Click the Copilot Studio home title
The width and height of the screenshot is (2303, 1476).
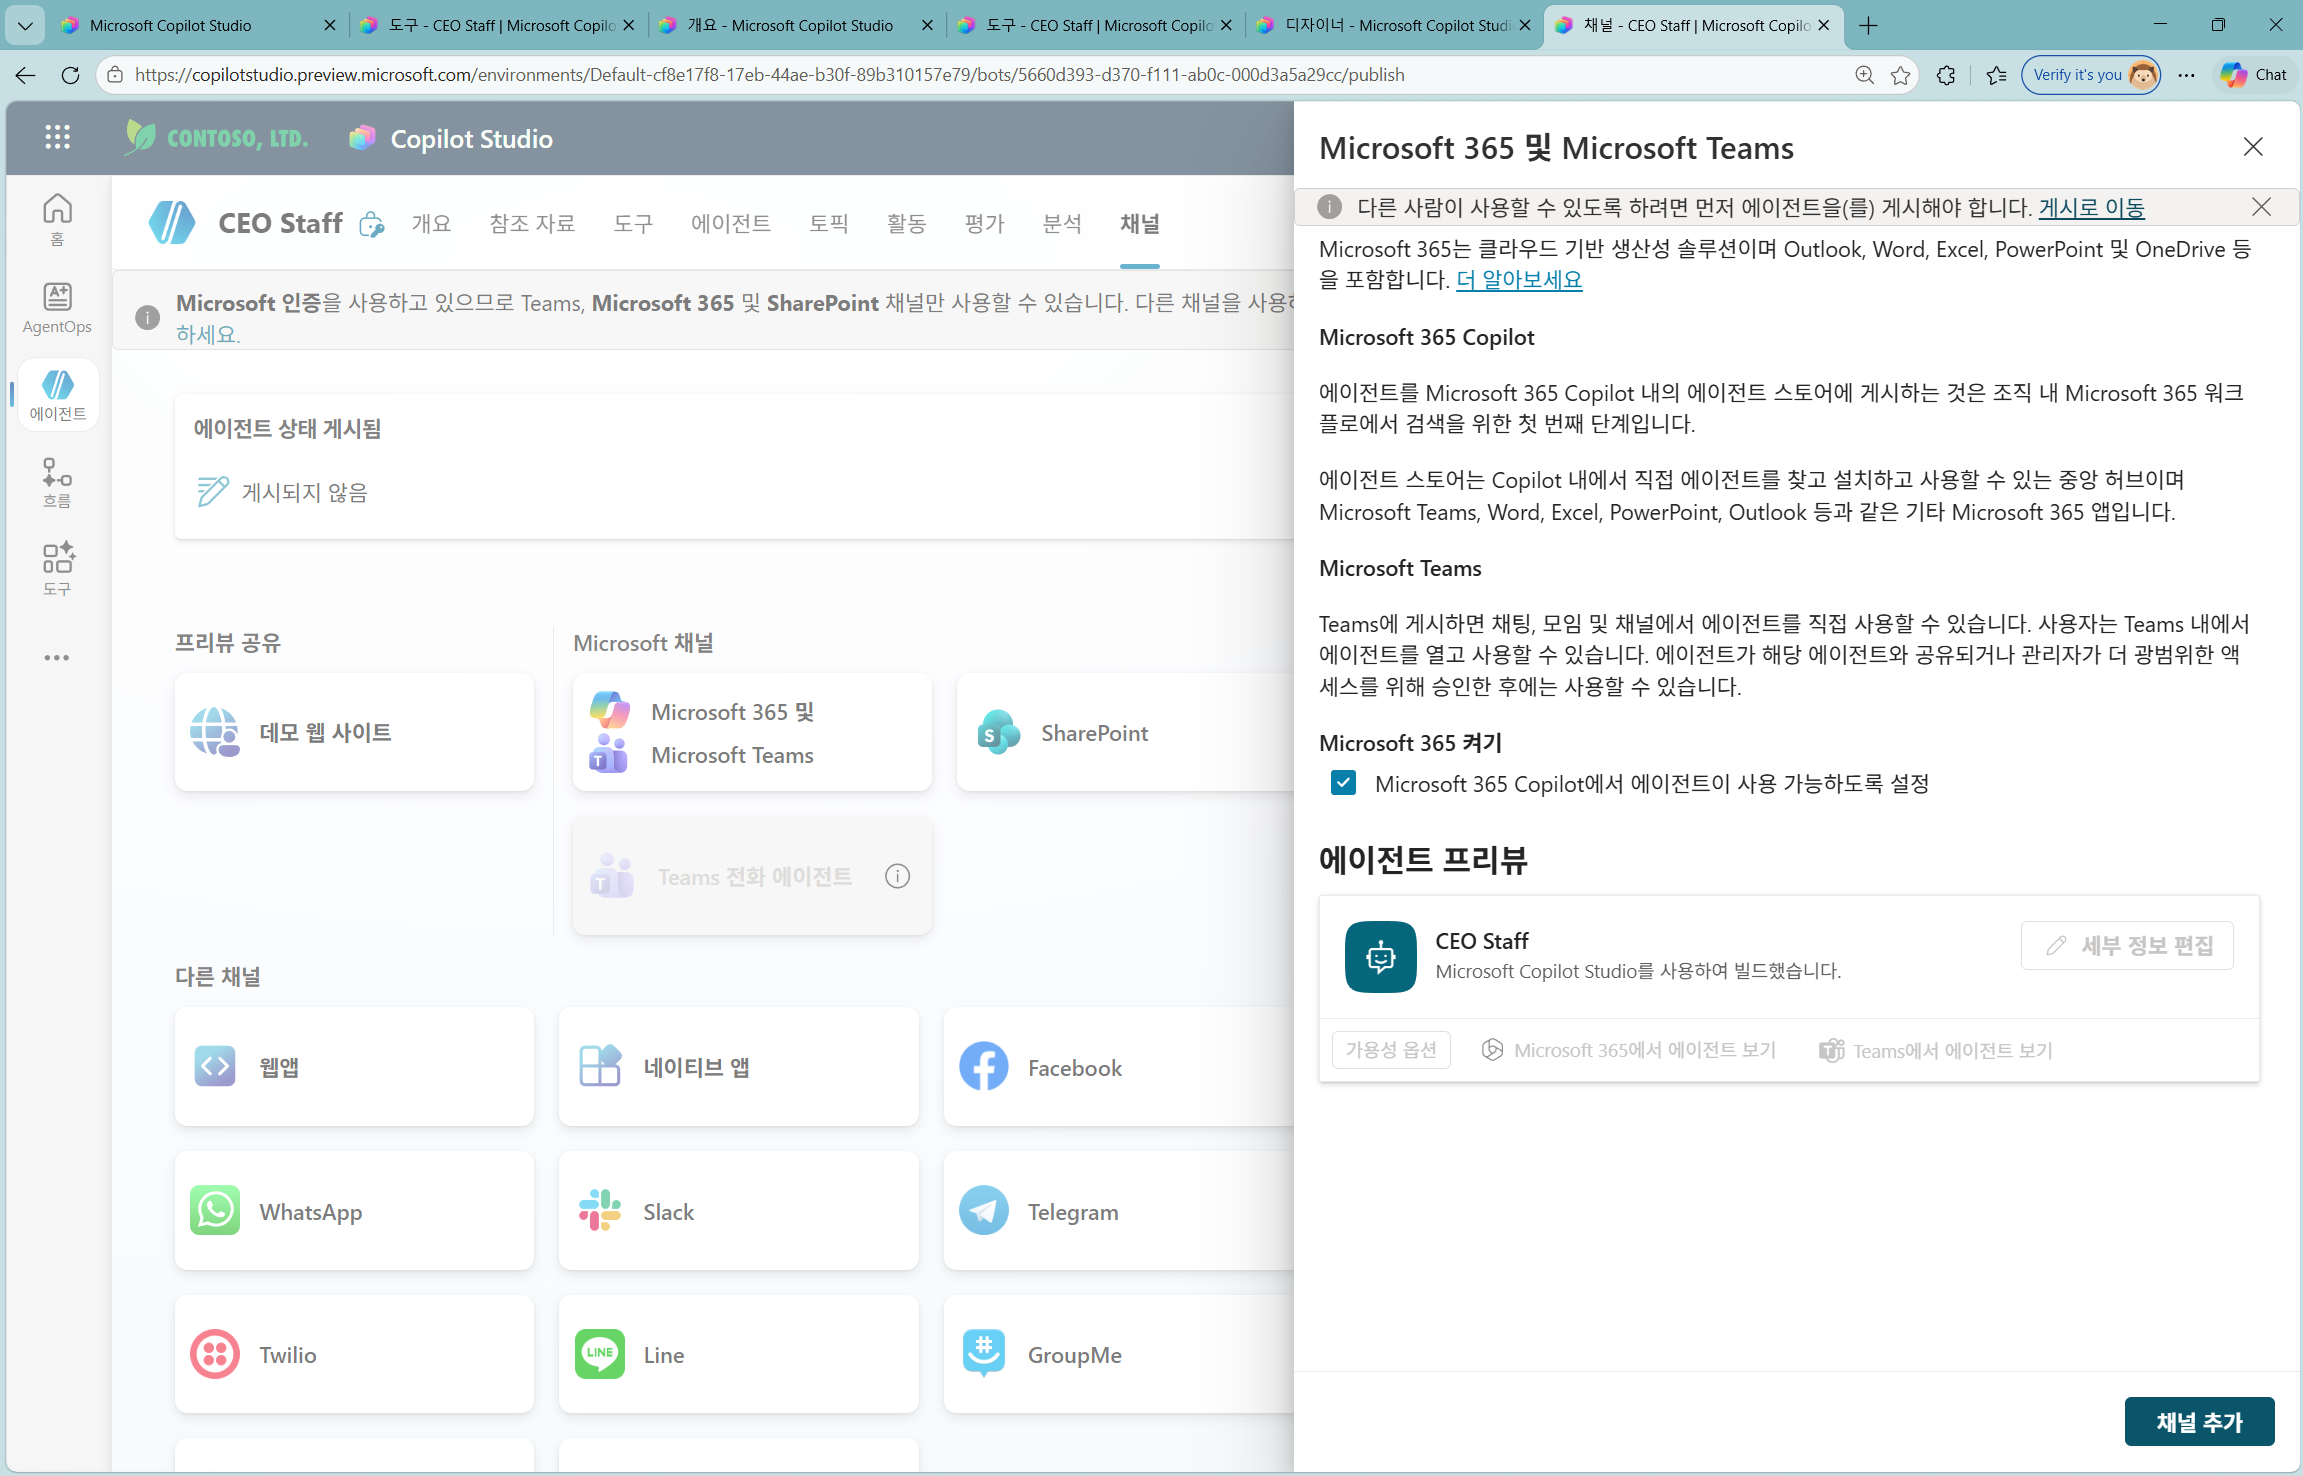pos(471,139)
